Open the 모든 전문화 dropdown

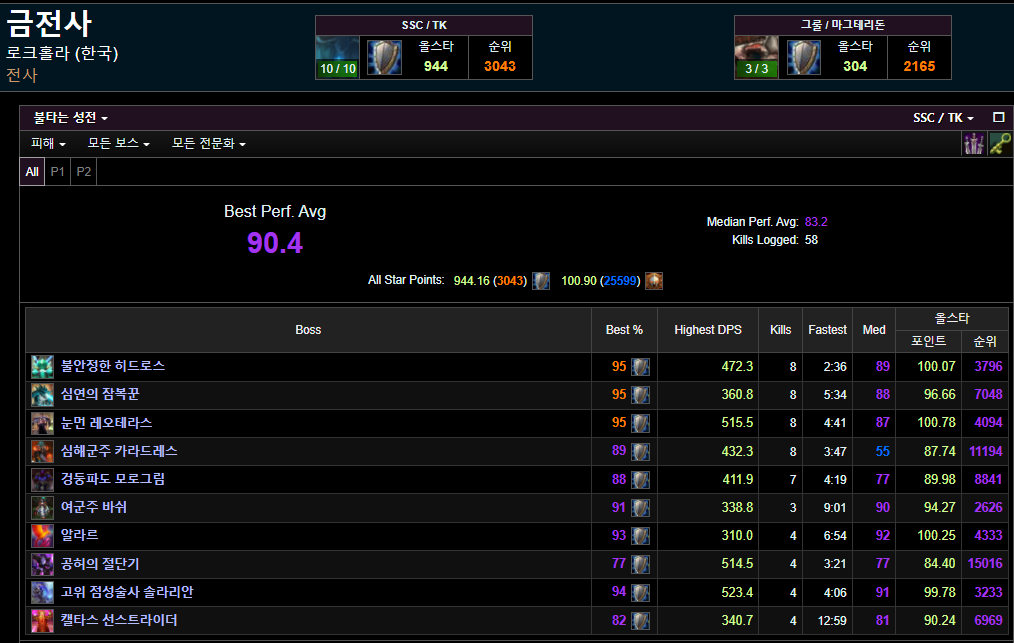[208, 144]
